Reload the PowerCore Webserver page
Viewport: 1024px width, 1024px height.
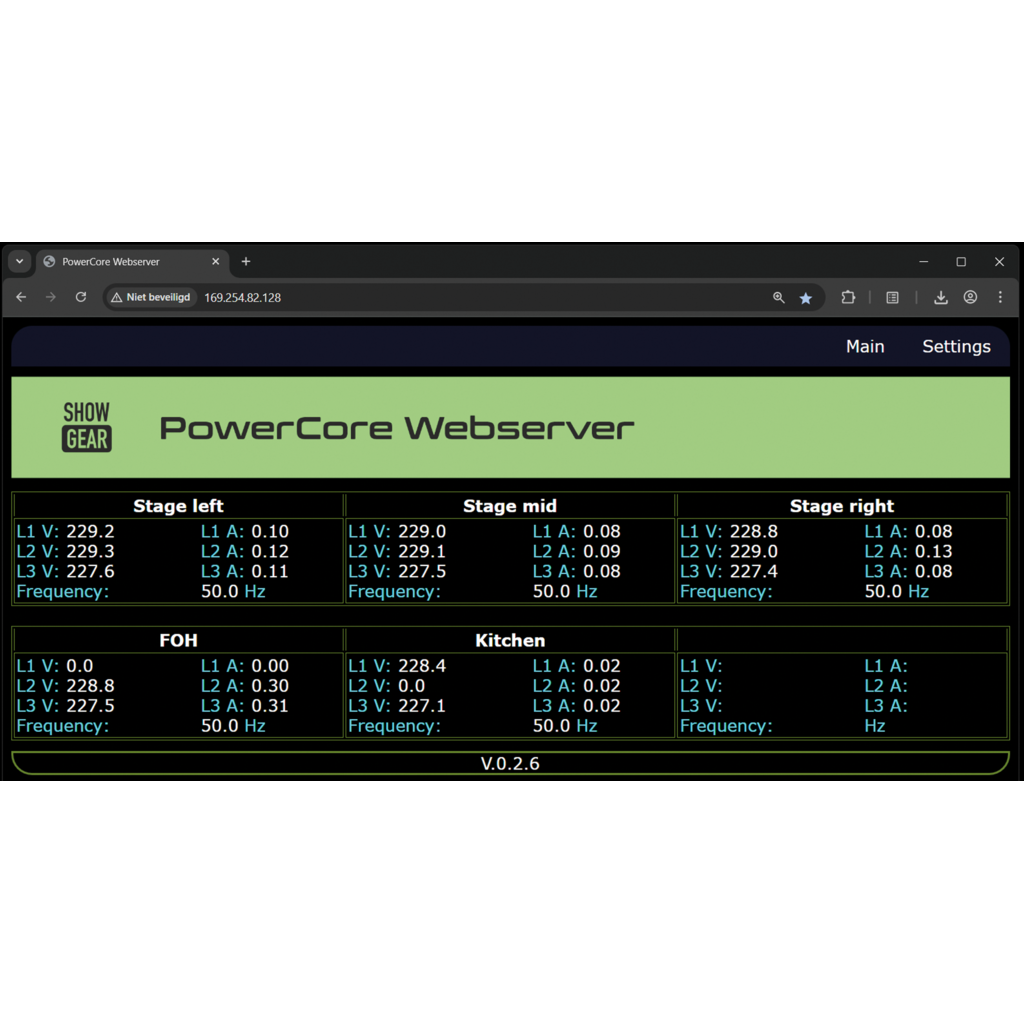[x=81, y=298]
